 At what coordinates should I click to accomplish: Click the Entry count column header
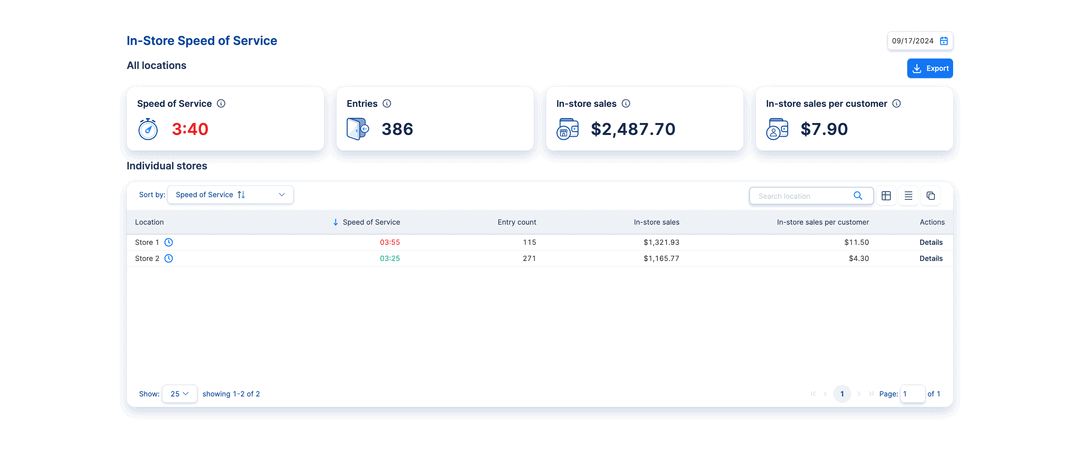pos(516,222)
